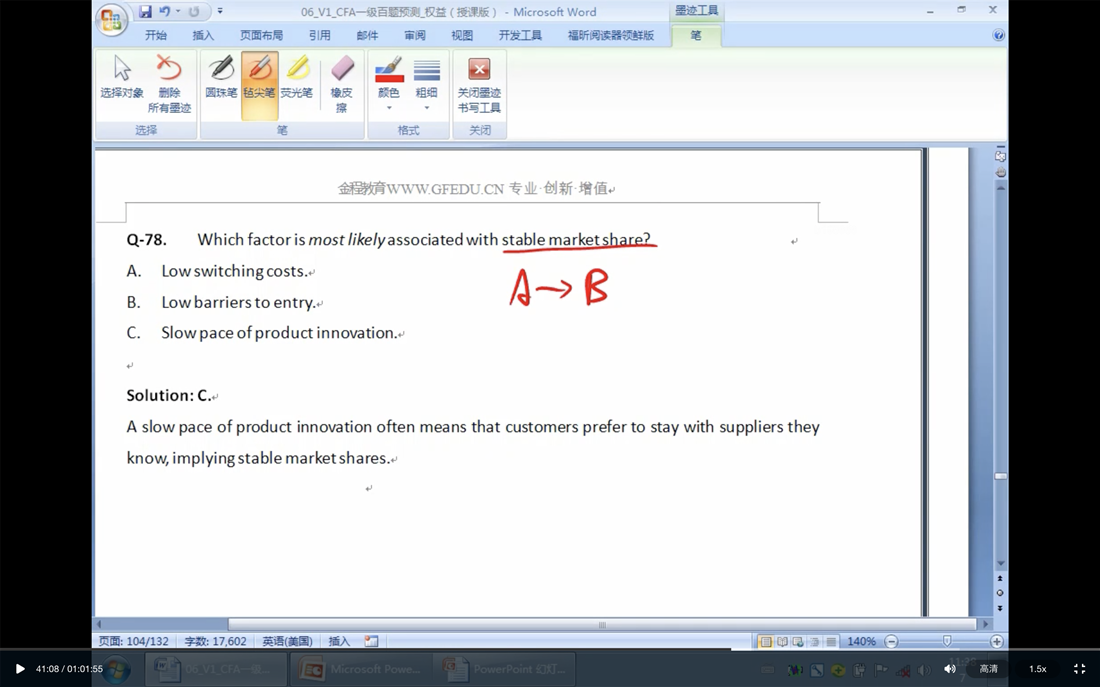Pick the 橡皮擦 eraser tool
The image size is (1100, 687).
tap(342, 84)
